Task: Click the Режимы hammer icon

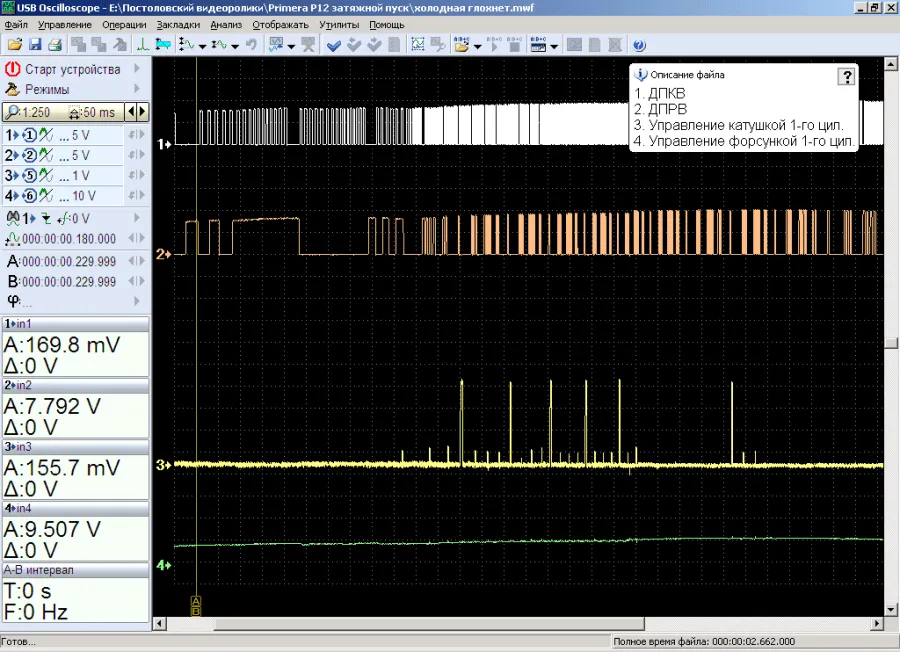Action: coord(12,89)
